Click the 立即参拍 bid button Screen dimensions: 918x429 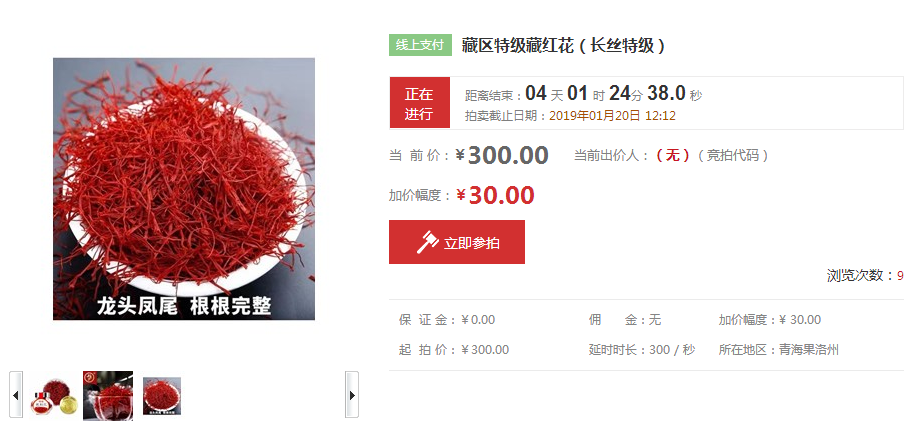[457, 242]
